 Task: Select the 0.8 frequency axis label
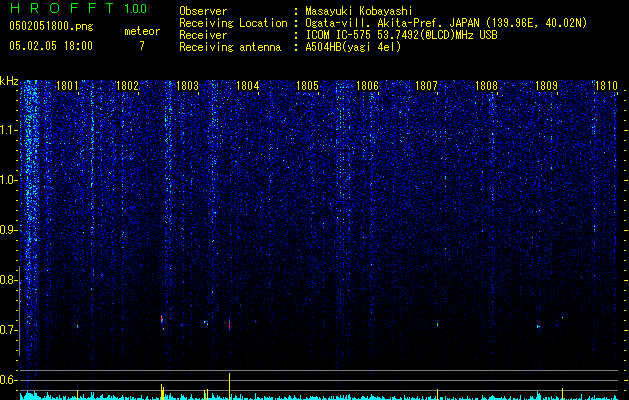pyautogui.click(x=9, y=280)
